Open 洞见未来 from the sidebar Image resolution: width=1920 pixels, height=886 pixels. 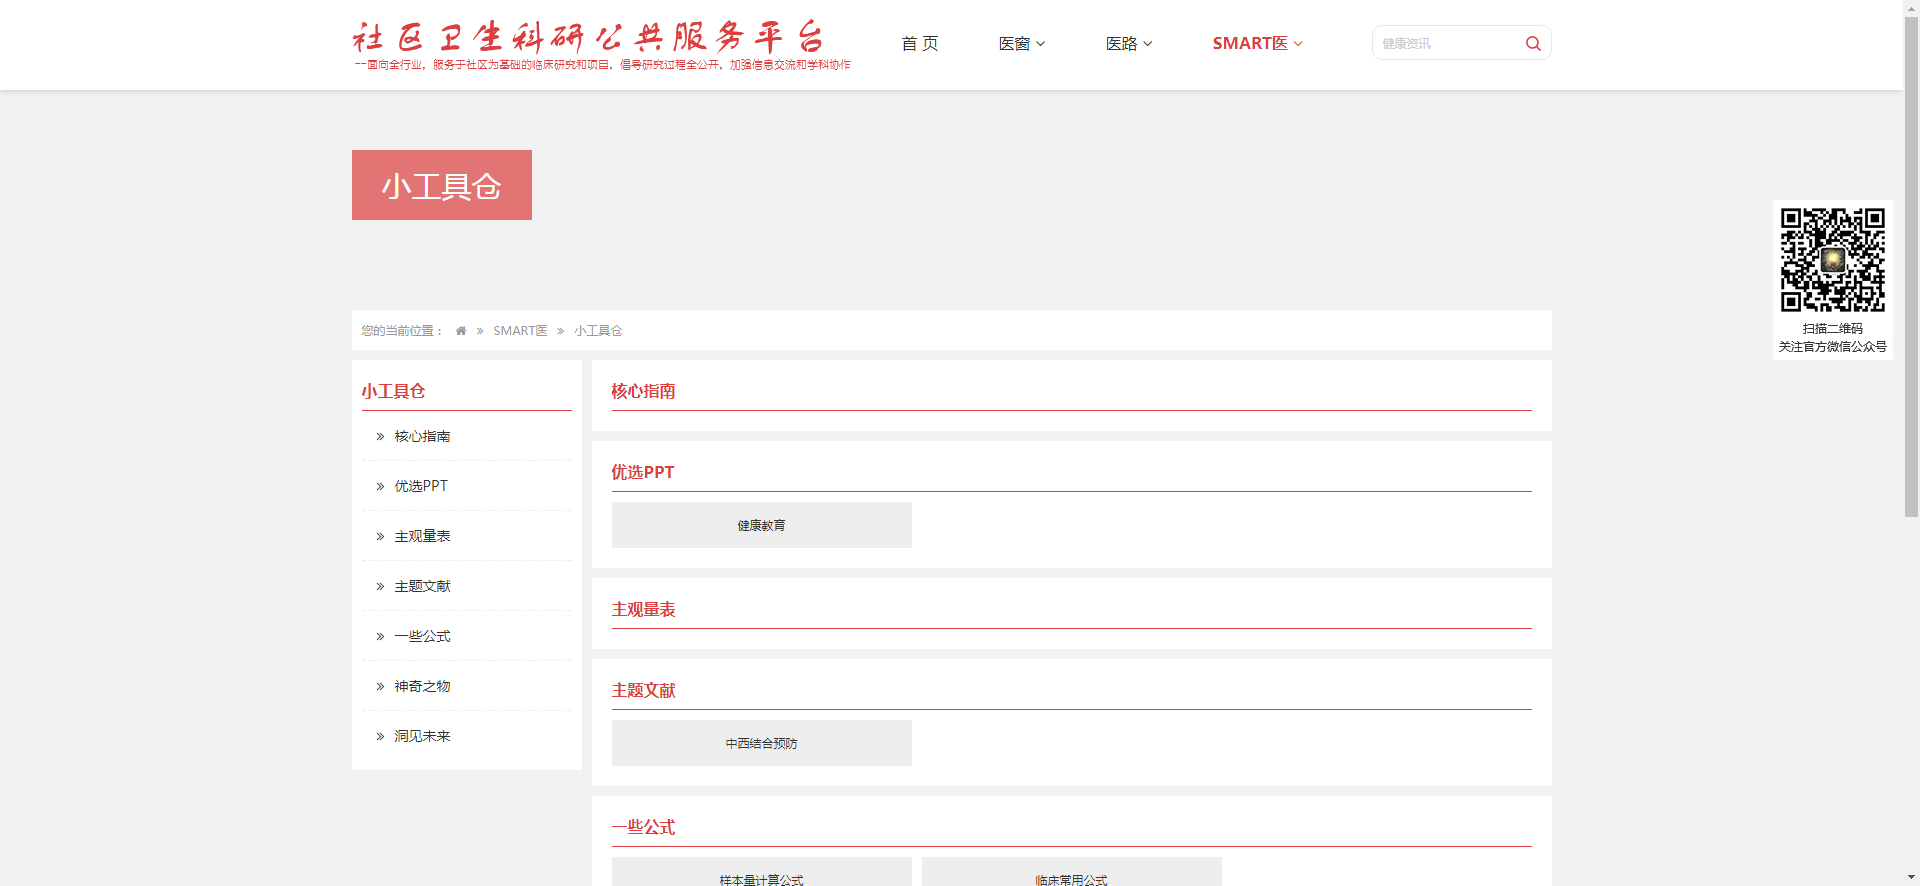pyautogui.click(x=422, y=737)
